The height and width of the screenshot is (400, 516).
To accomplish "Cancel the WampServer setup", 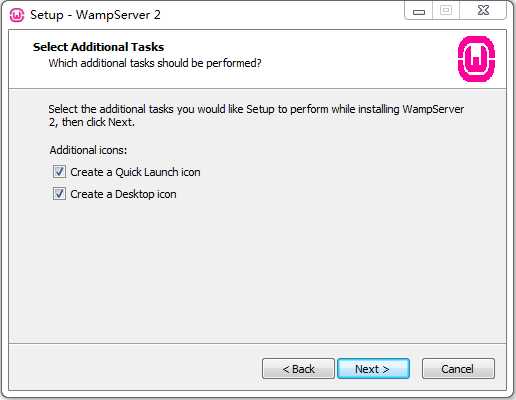I will (x=458, y=369).
